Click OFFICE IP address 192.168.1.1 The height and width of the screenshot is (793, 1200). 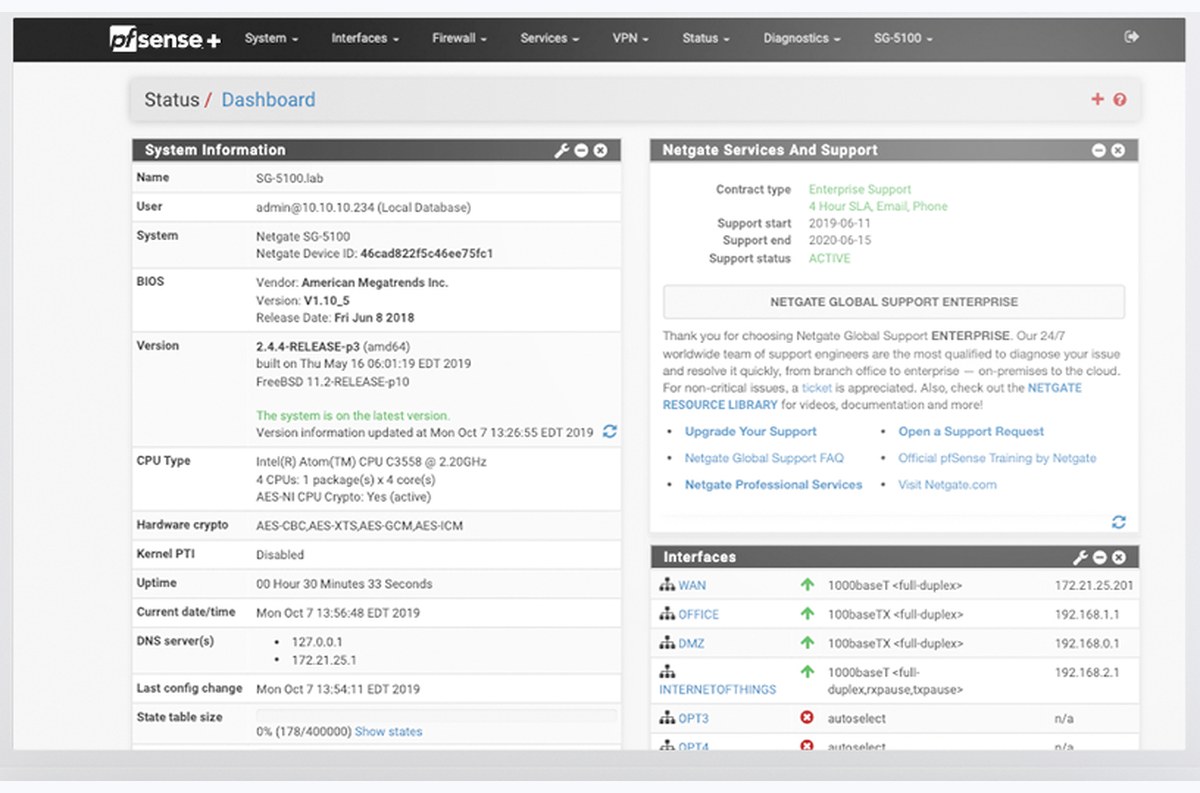[x=1087, y=615]
